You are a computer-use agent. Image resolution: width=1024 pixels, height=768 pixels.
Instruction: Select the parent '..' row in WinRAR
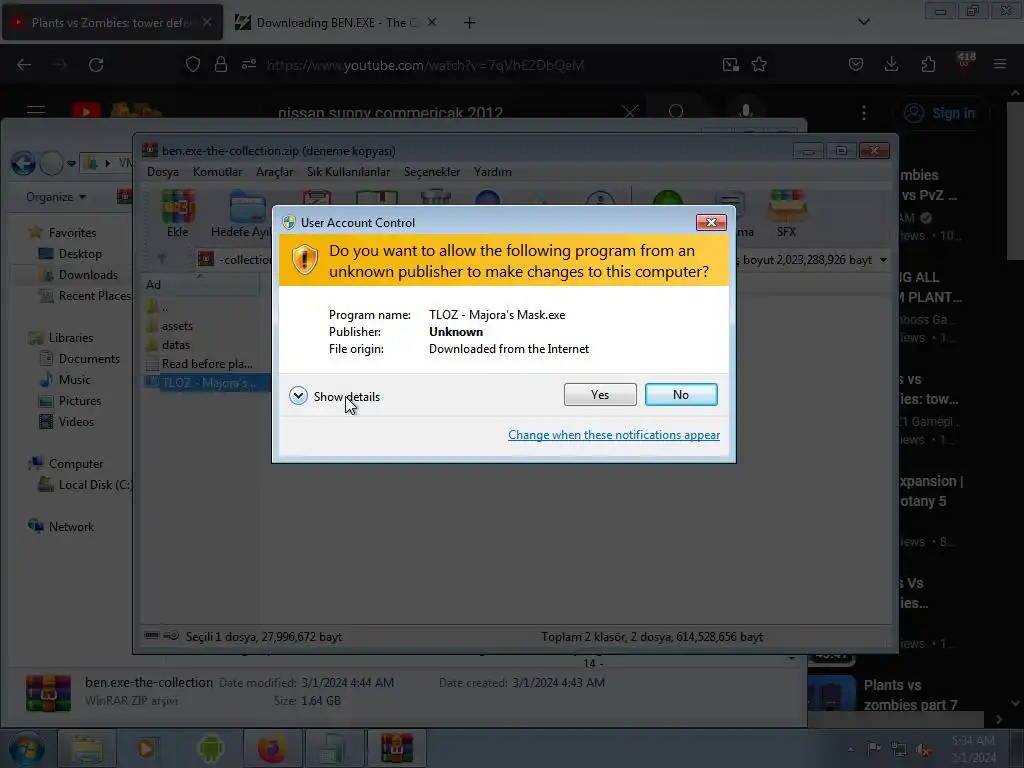[157, 307]
